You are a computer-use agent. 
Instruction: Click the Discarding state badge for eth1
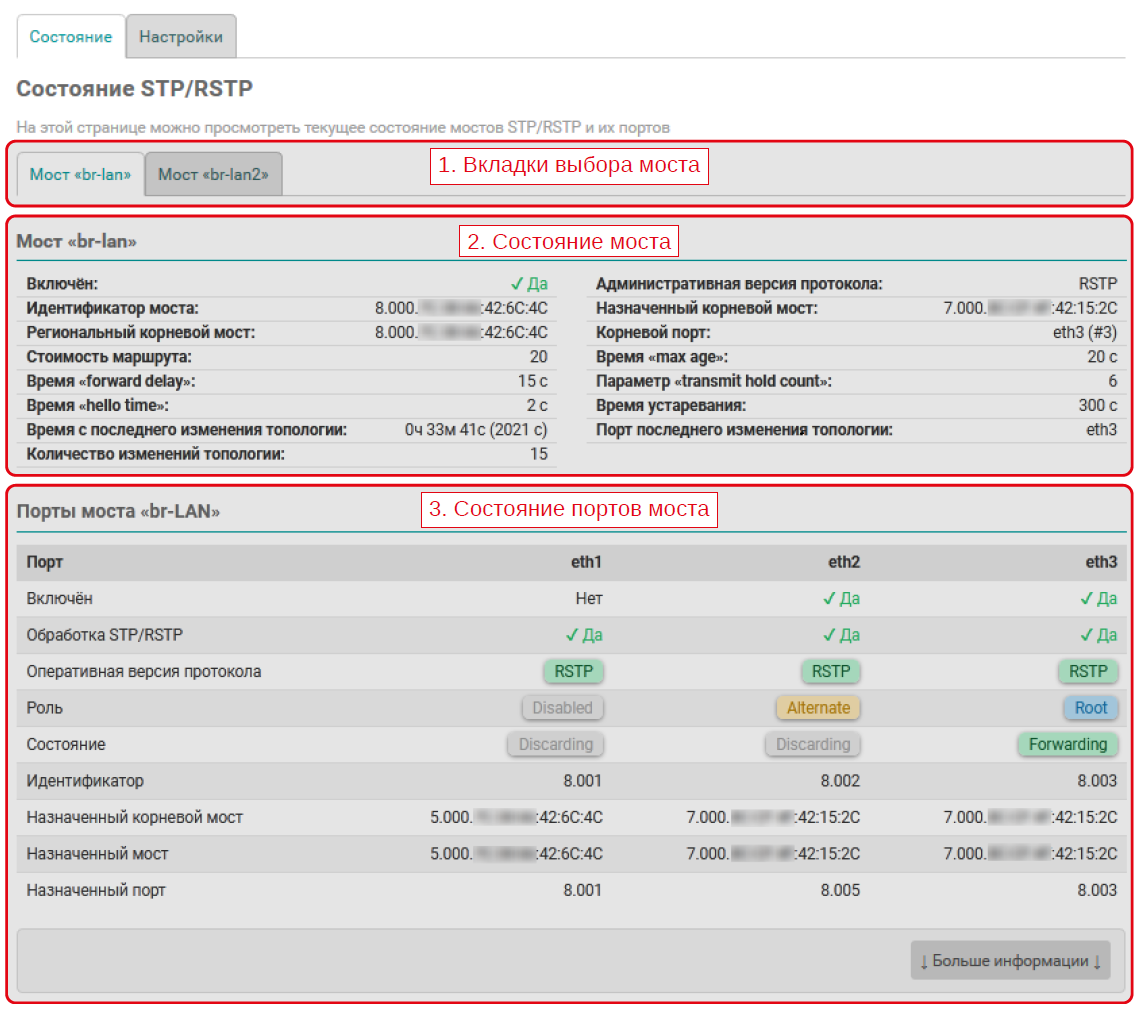click(x=555, y=744)
